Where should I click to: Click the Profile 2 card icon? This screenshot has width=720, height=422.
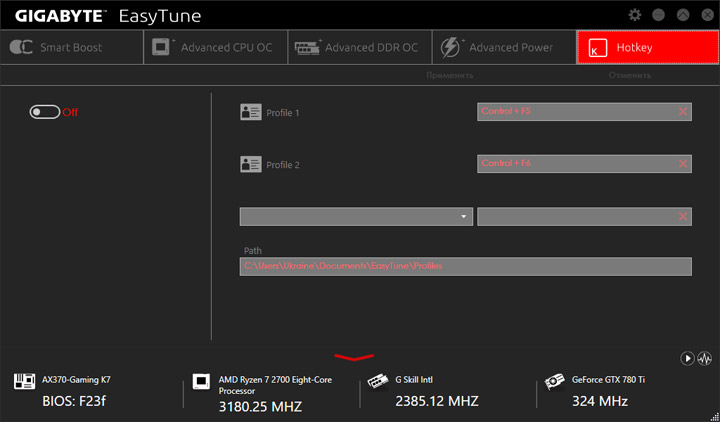(251, 164)
